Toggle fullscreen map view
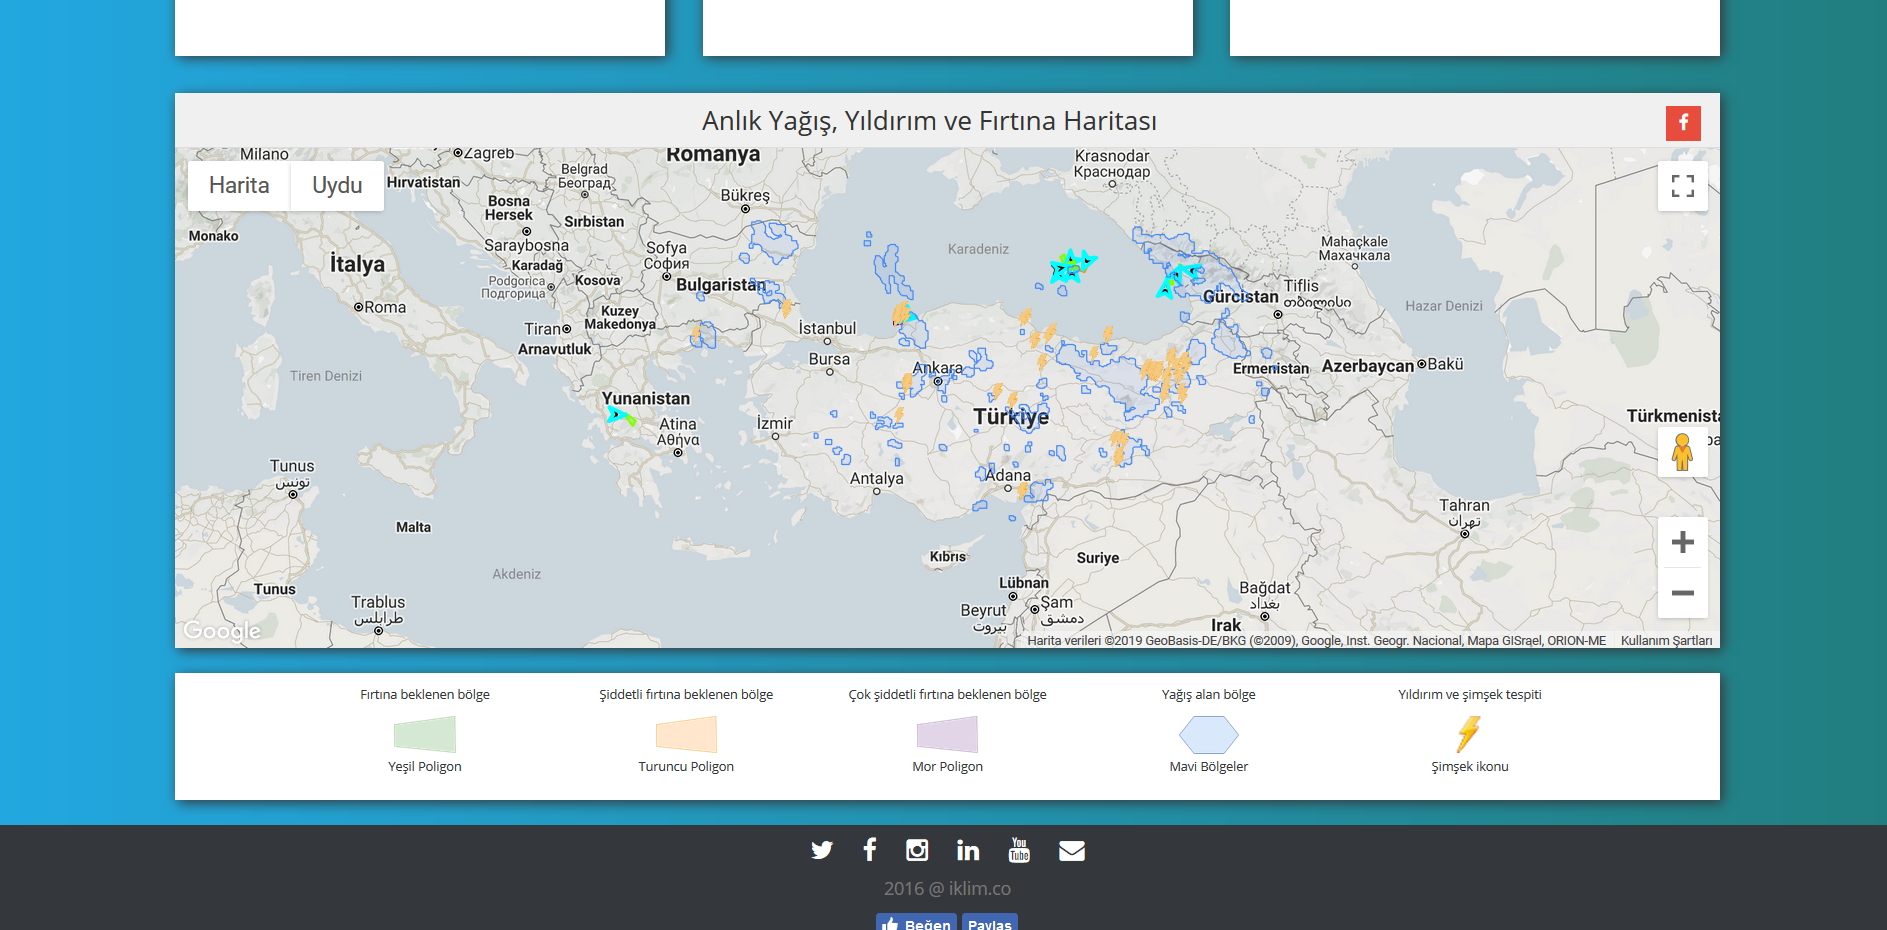1887x930 pixels. point(1683,186)
